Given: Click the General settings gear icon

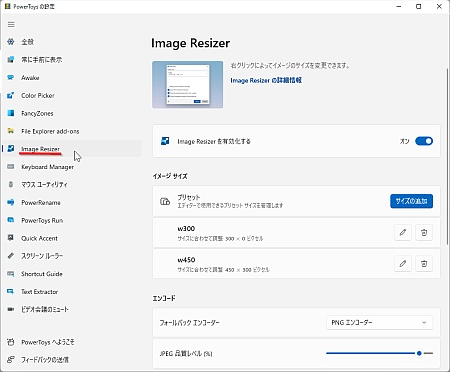Looking at the screenshot, I should (x=11, y=42).
